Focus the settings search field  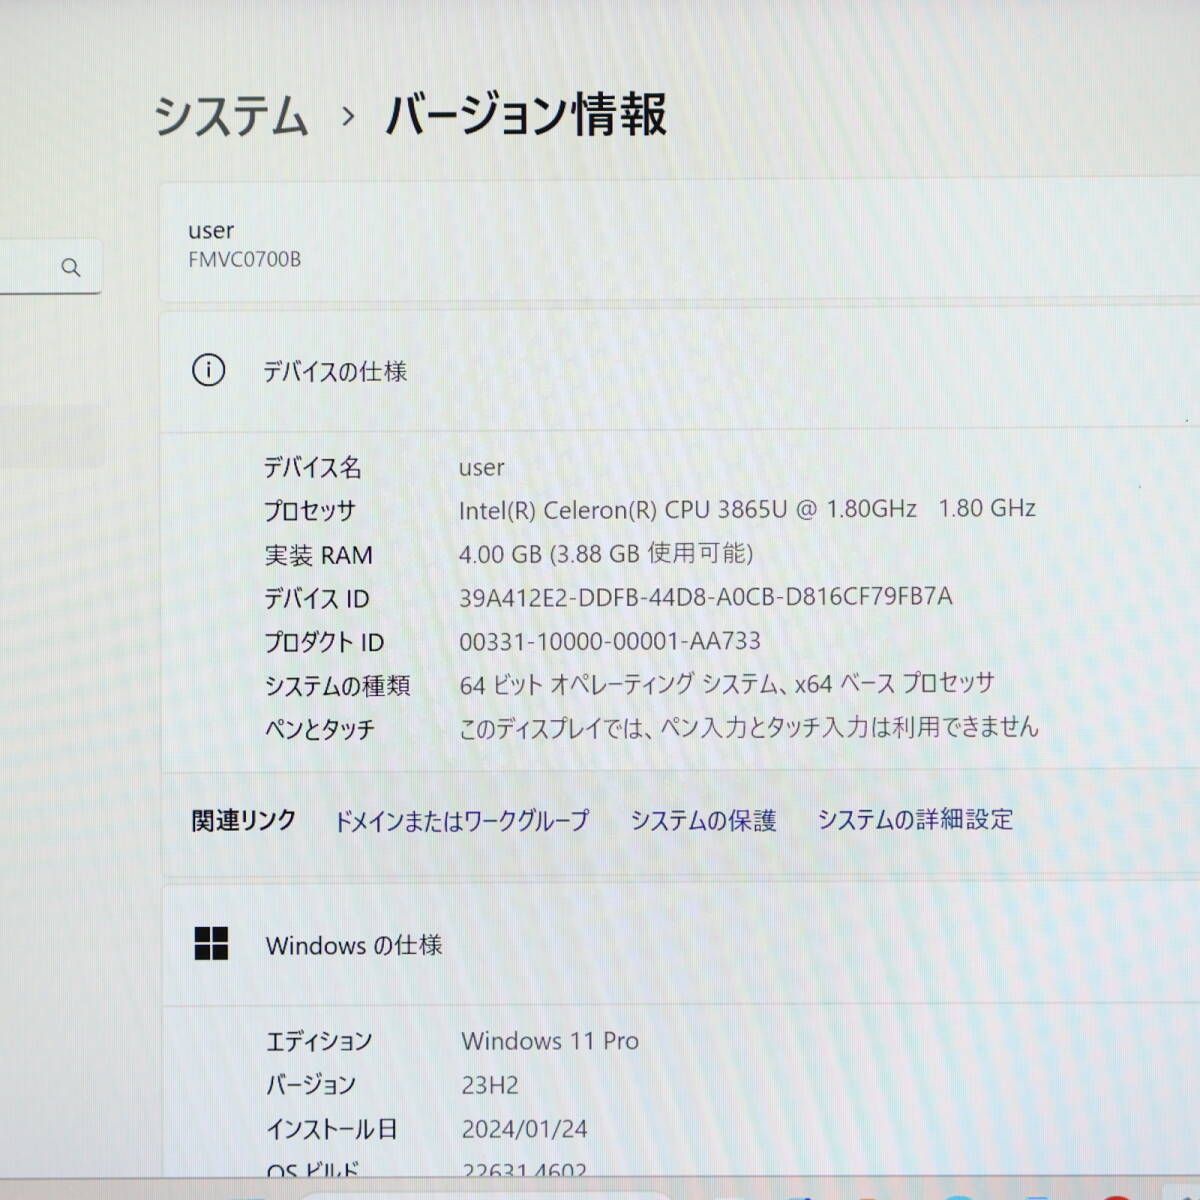pos(50,267)
